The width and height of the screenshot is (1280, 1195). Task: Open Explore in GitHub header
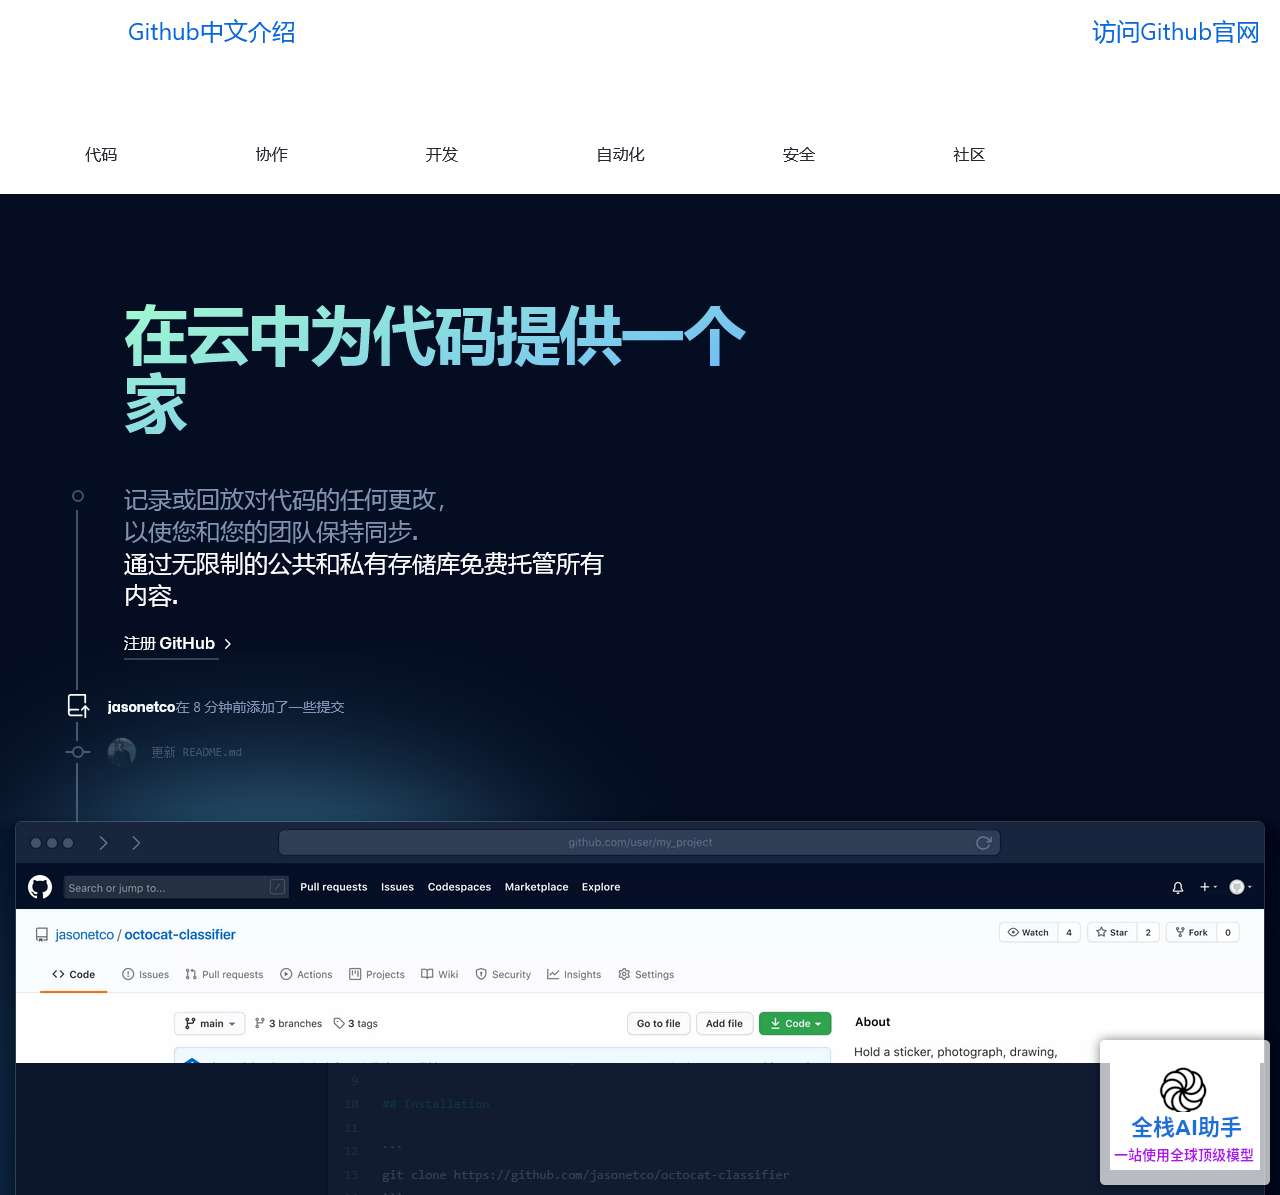(x=601, y=887)
